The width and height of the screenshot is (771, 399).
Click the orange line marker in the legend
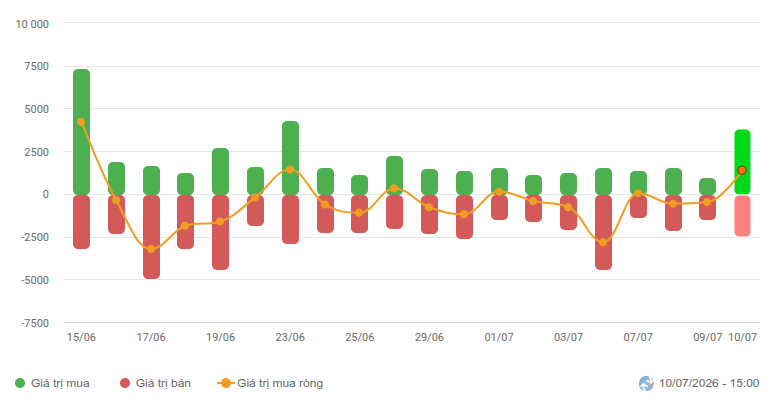(x=225, y=383)
